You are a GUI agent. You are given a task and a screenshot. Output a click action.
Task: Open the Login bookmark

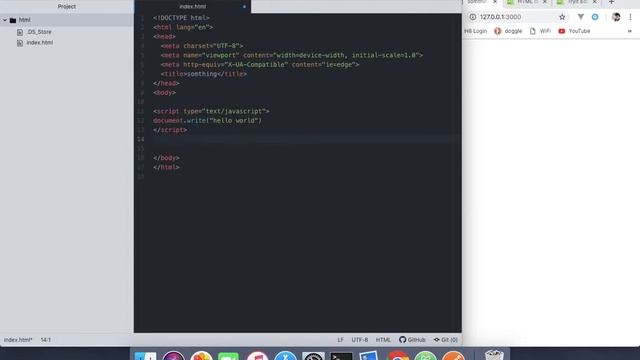476,31
